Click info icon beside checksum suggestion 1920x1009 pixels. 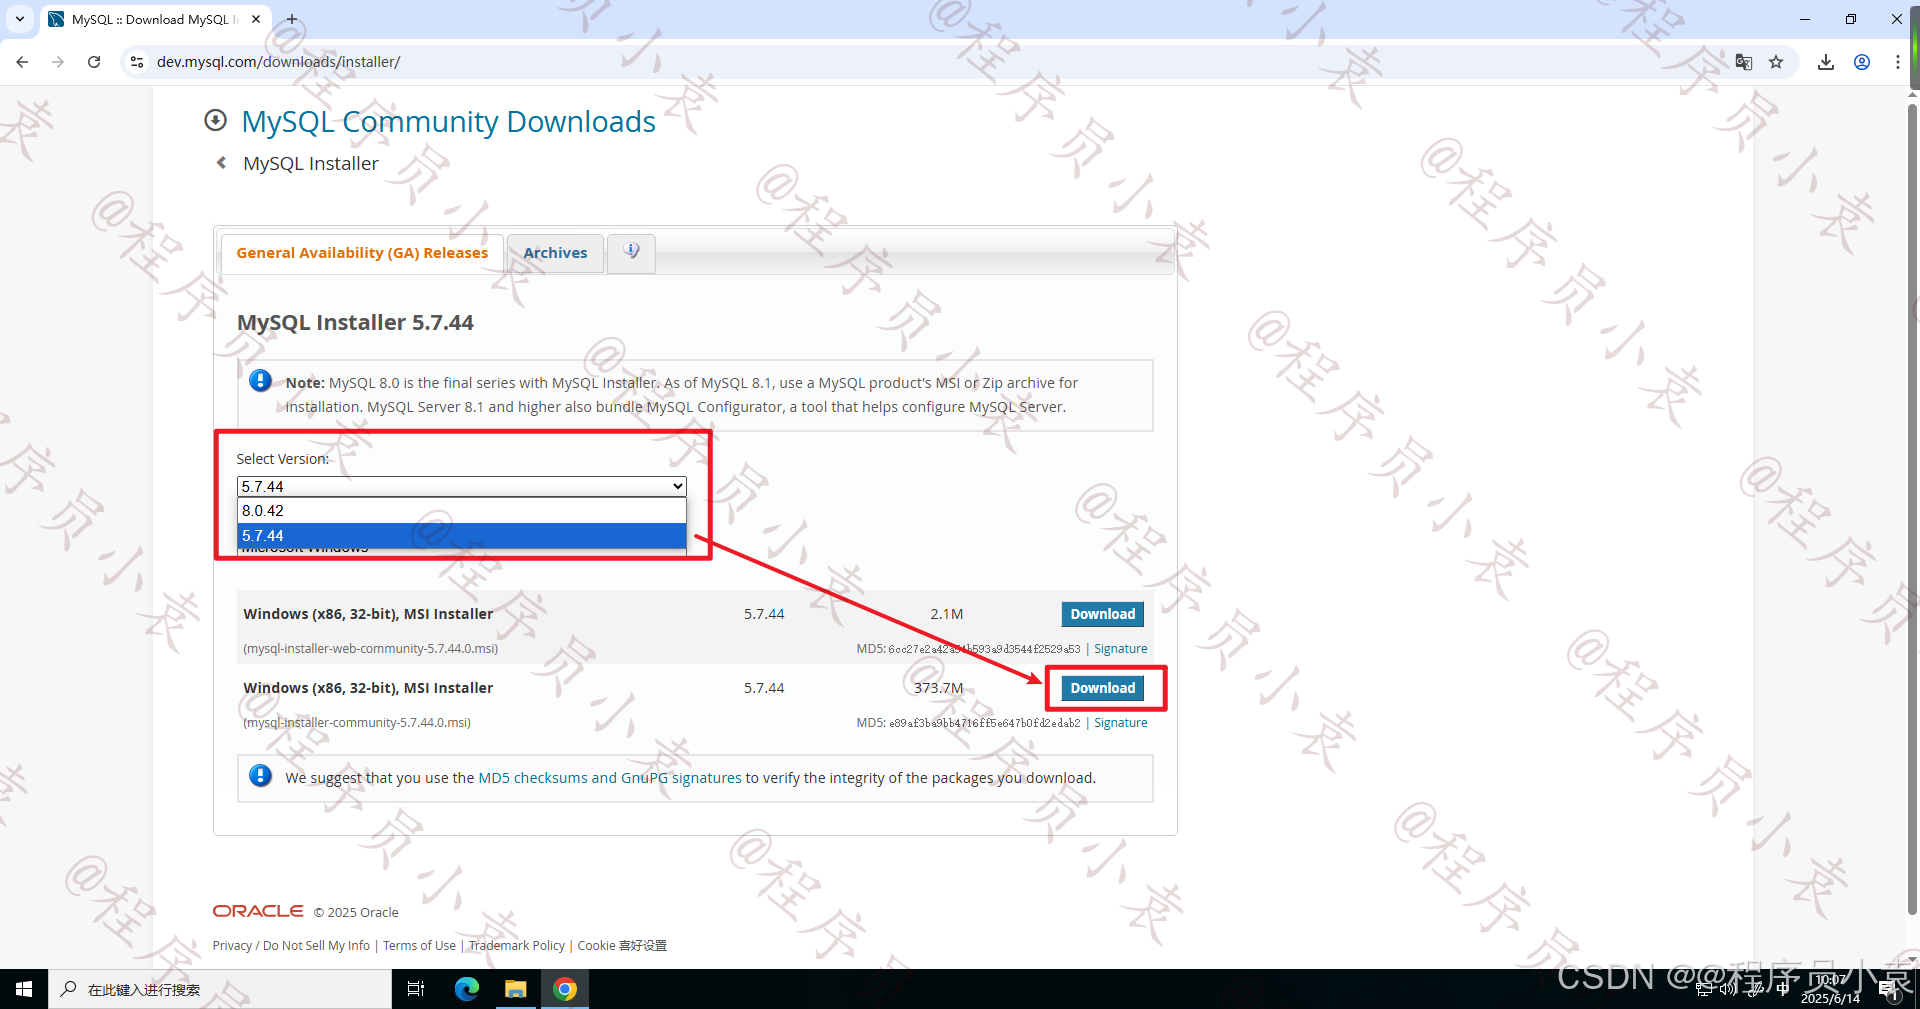pos(260,776)
